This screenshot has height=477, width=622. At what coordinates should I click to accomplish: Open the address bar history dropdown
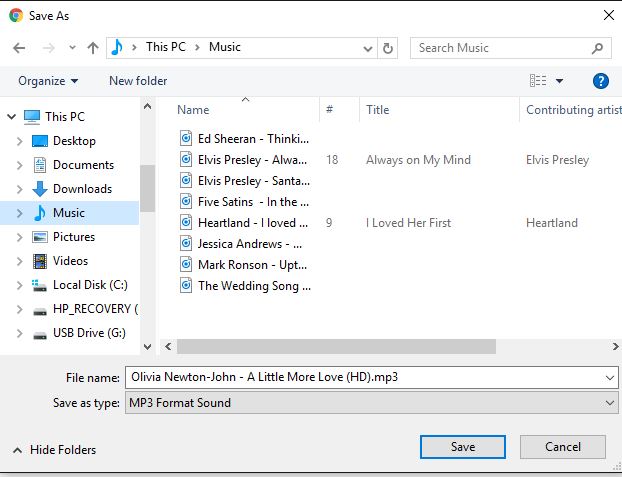368,48
